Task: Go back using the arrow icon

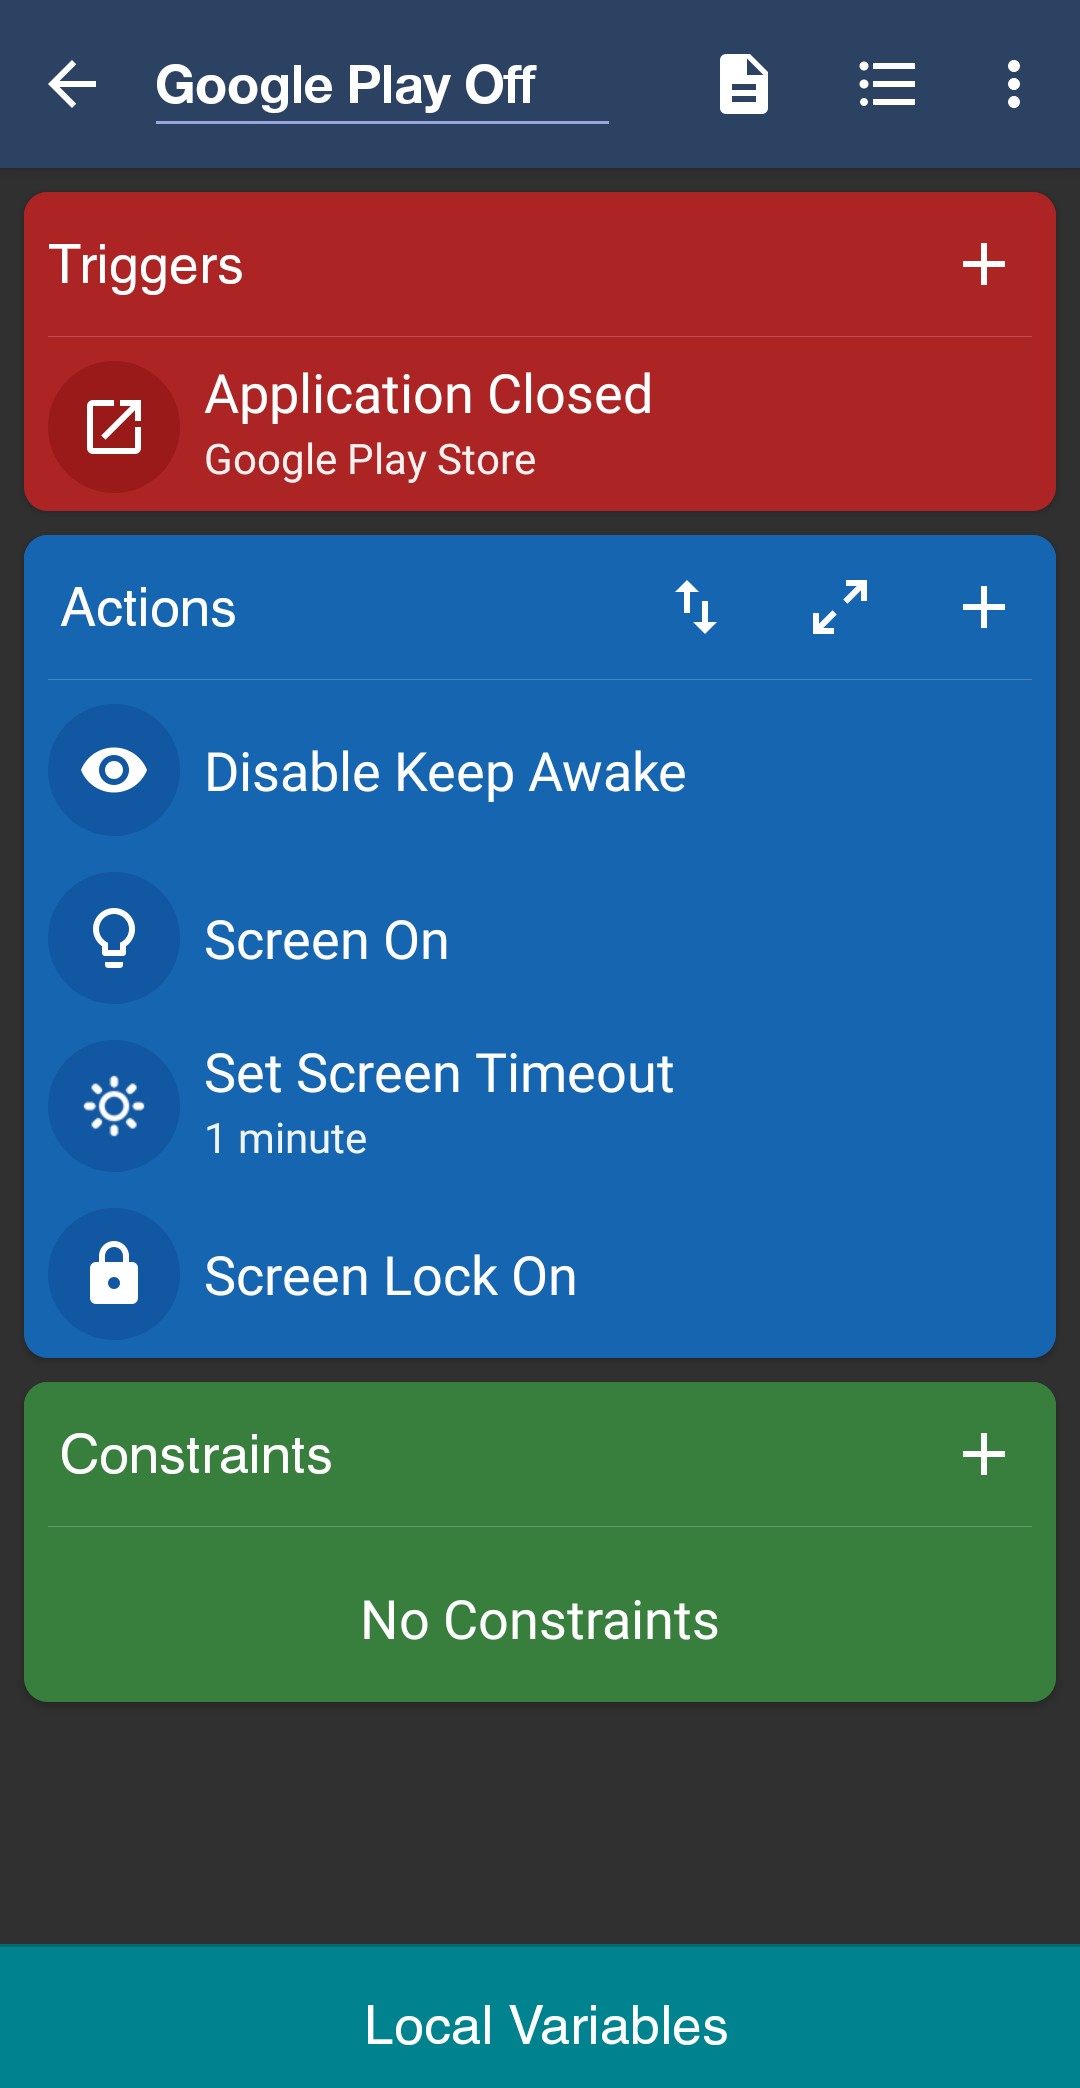Action: coord(72,84)
